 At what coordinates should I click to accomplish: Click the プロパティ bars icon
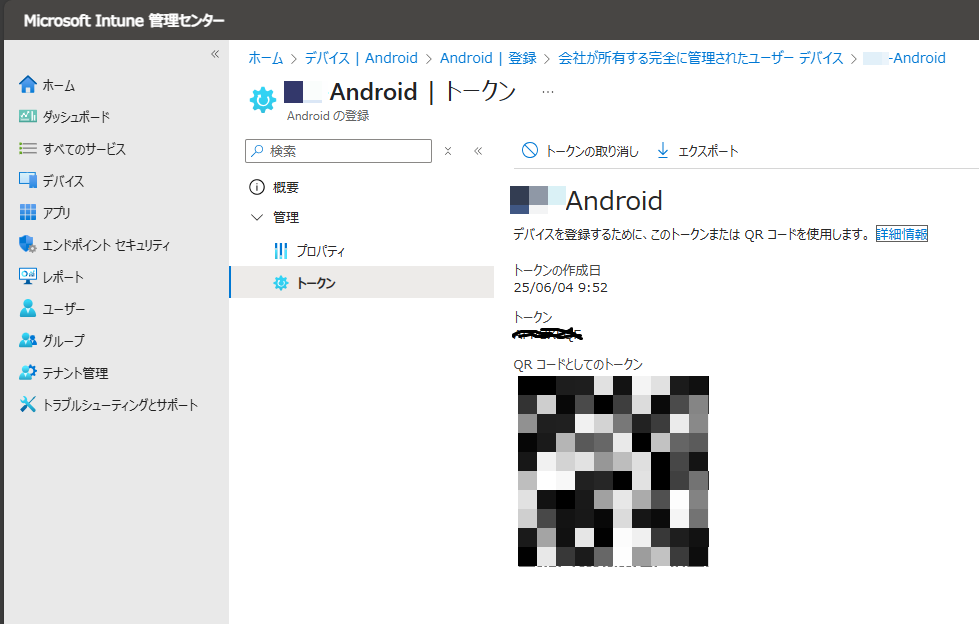(x=281, y=251)
